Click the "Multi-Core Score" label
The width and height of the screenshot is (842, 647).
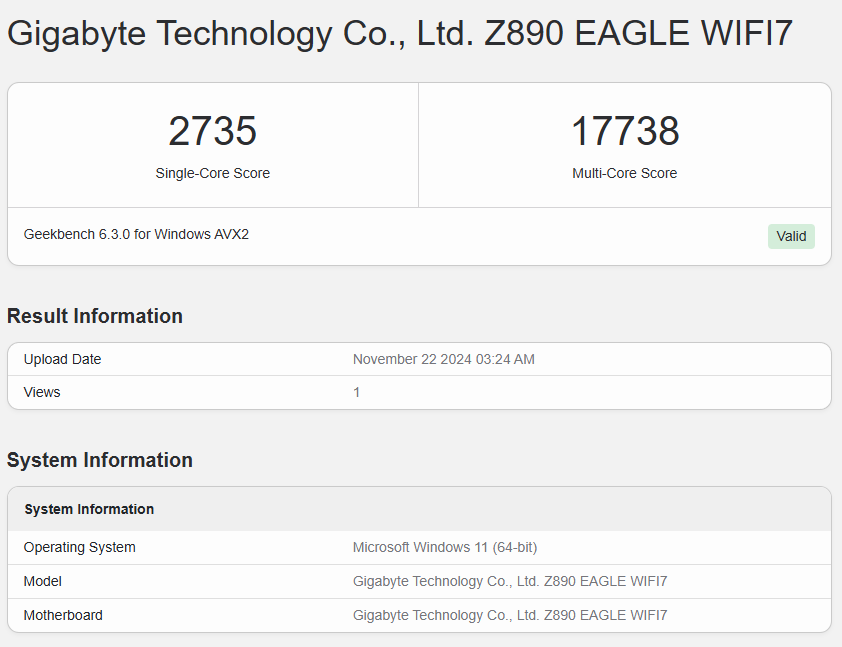click(x=625, y=173)
